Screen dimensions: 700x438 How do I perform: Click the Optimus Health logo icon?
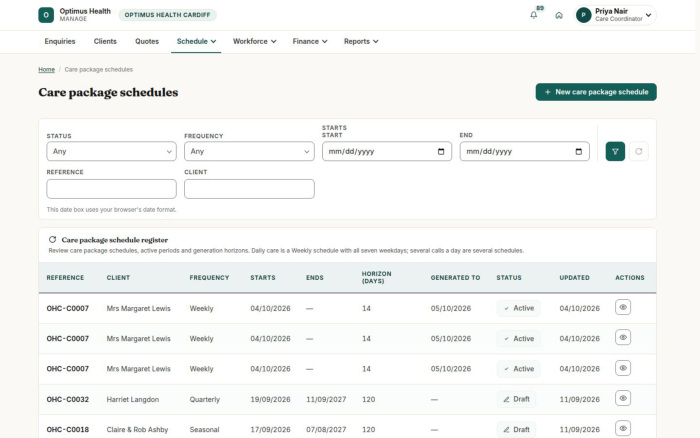click(46, 15)
